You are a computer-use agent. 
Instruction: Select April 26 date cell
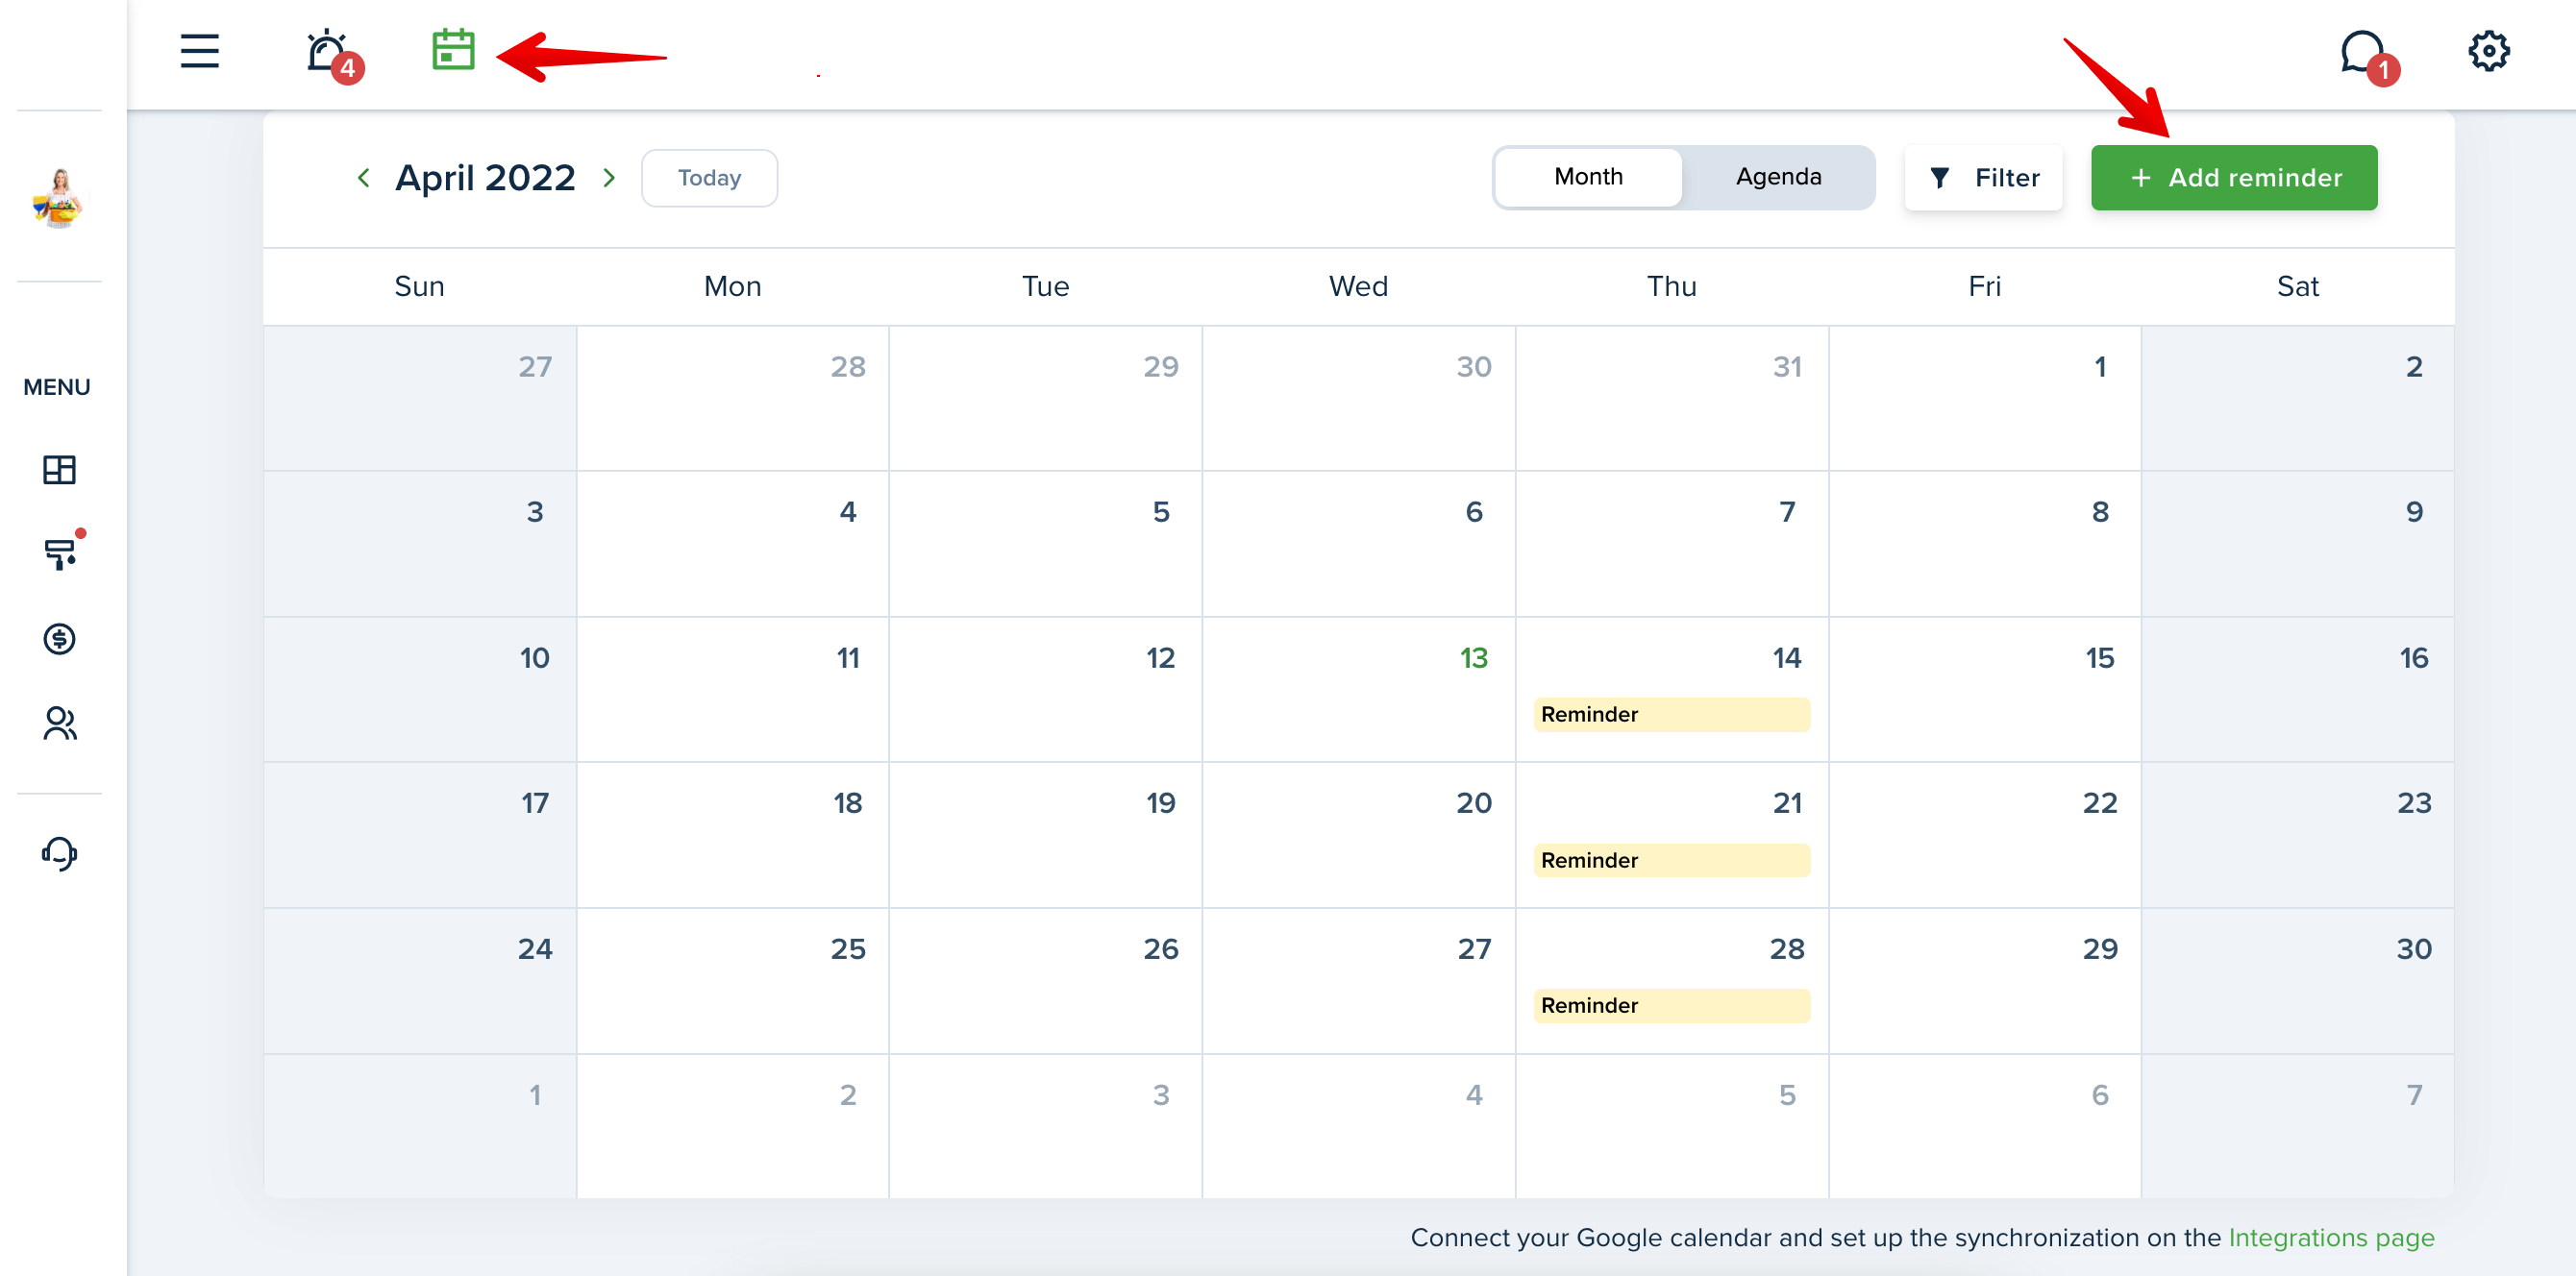1045,981
